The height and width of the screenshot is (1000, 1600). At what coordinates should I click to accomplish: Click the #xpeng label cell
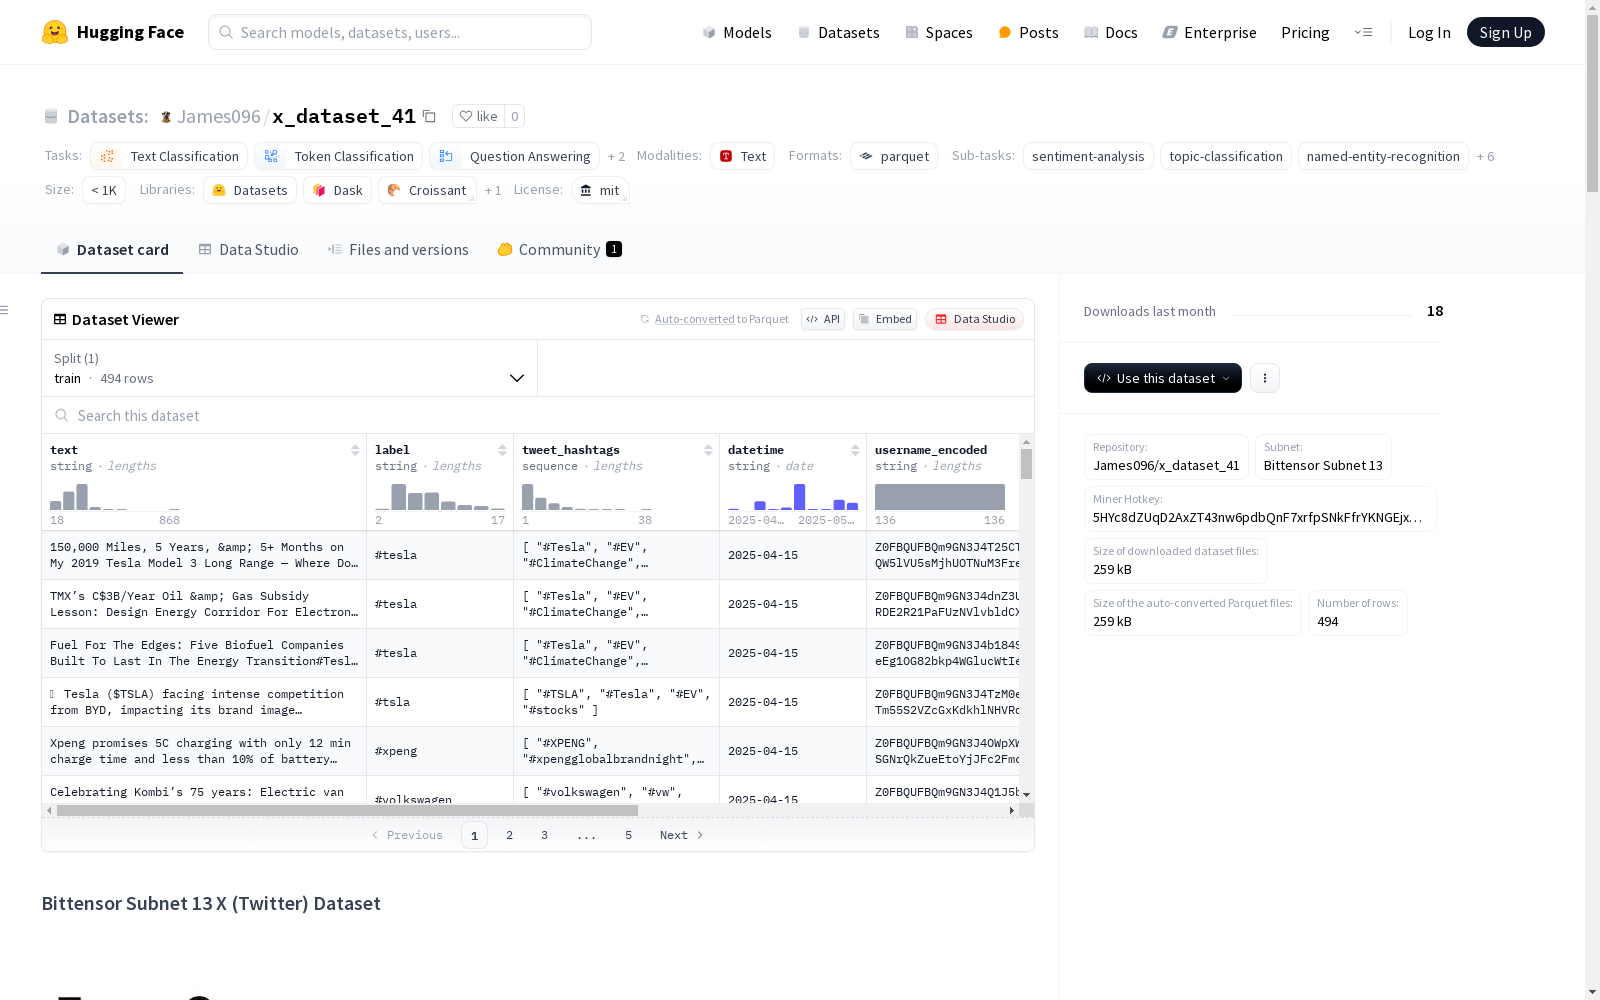(x=440, y=751)
